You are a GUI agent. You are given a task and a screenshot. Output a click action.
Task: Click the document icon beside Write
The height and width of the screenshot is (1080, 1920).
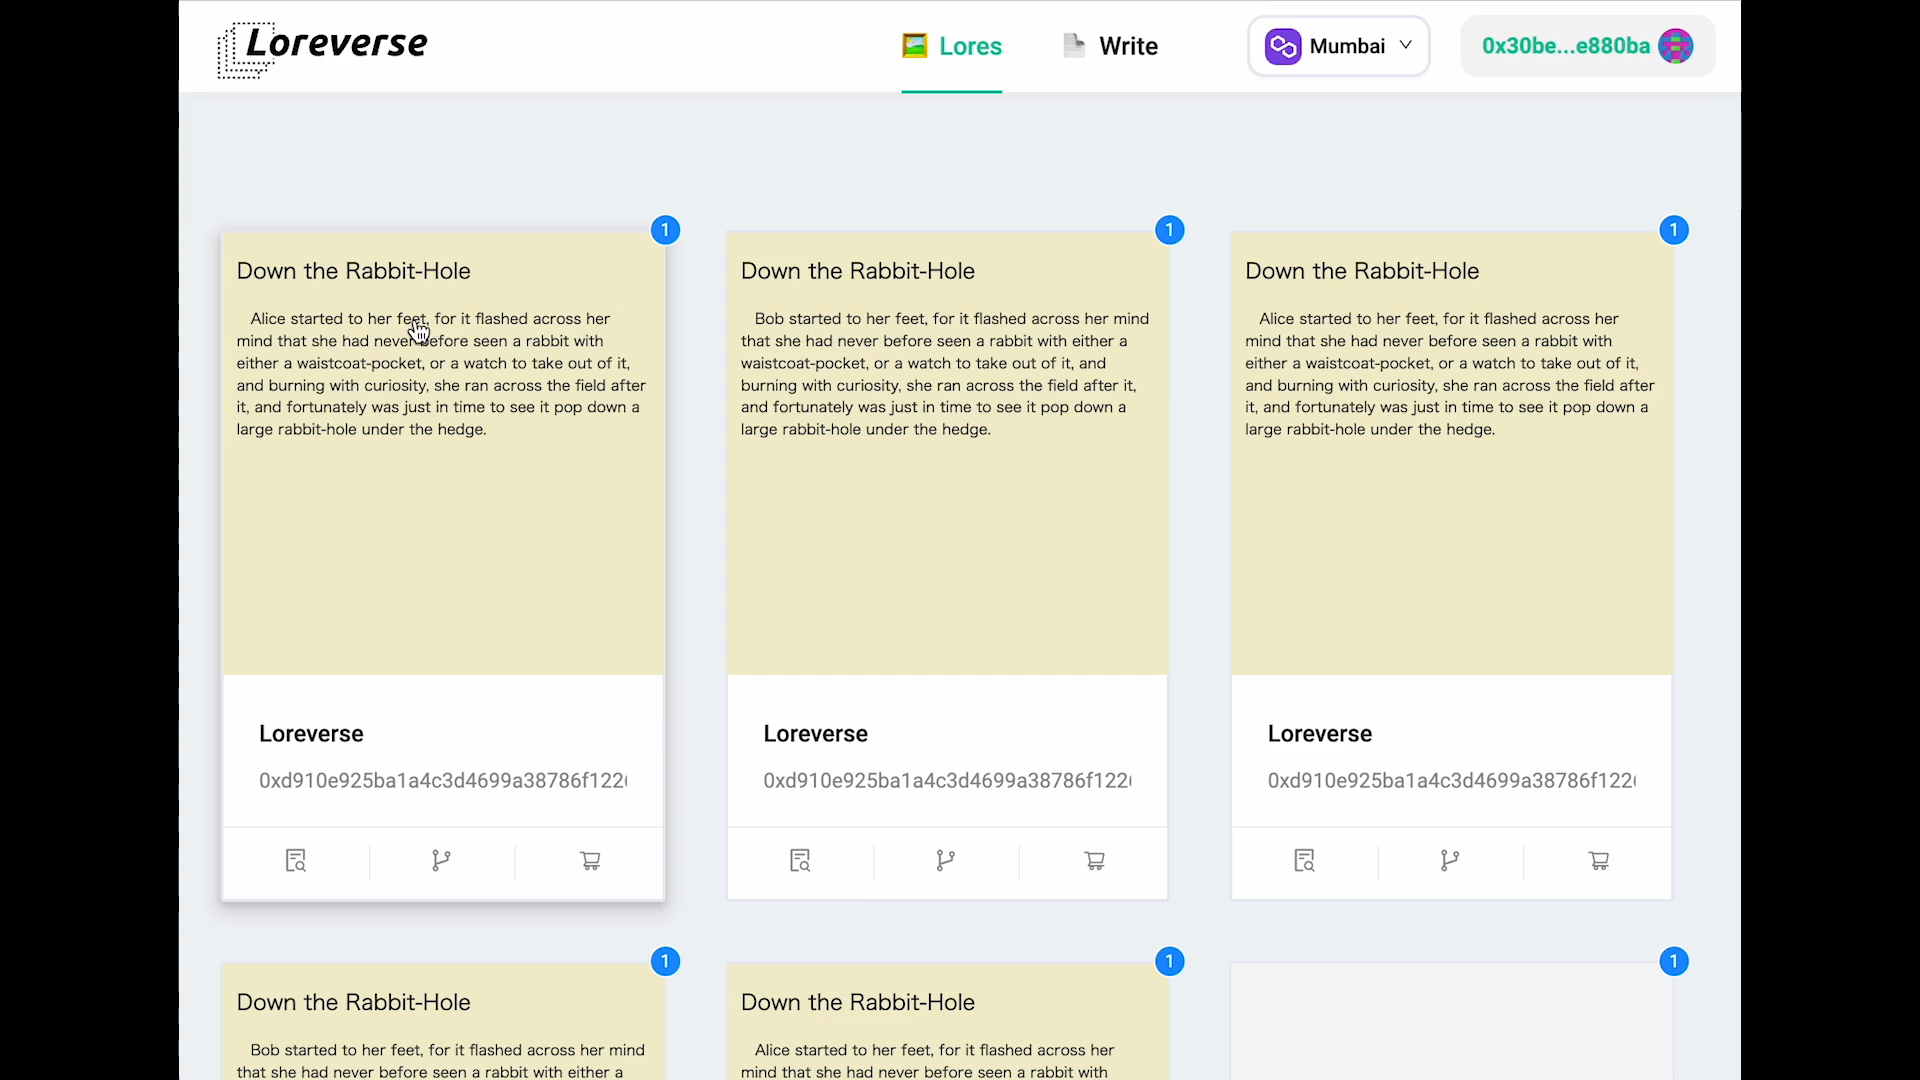coord(1074,46)
